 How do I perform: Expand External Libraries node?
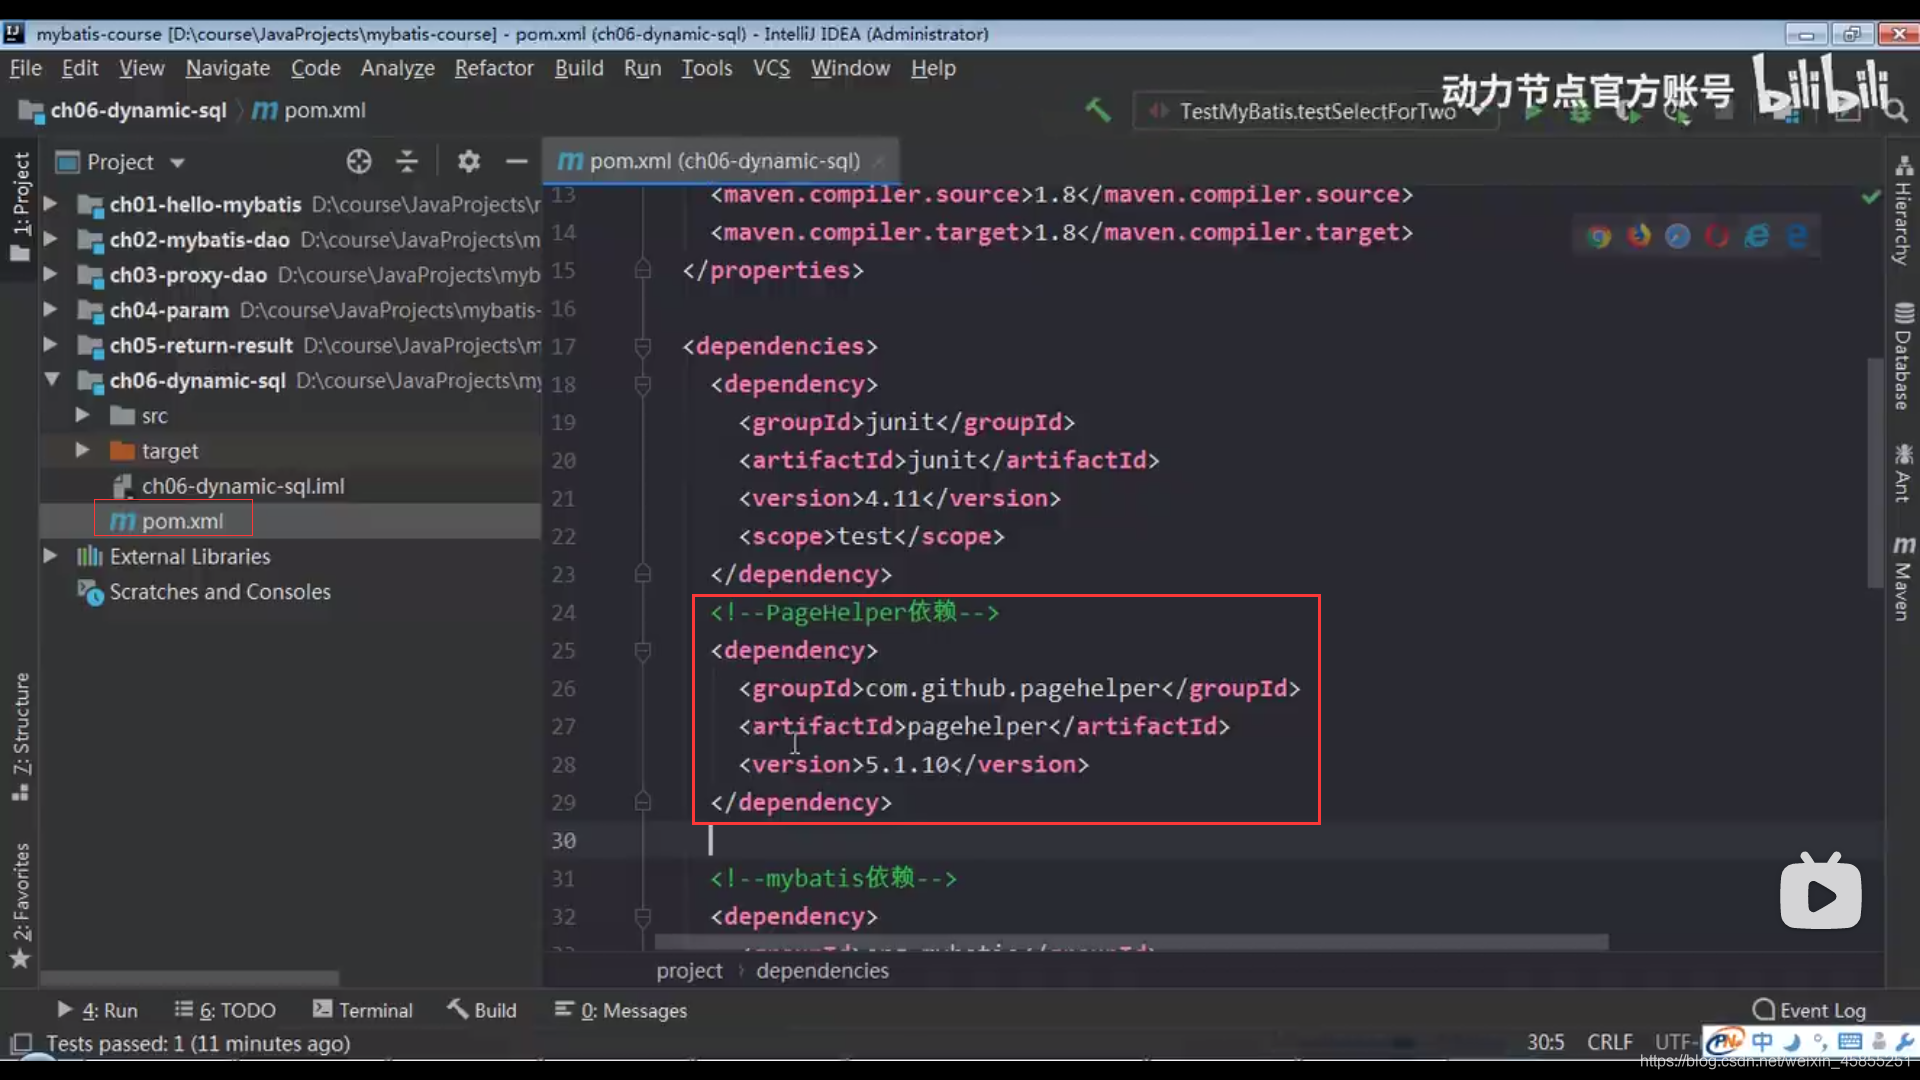[50, 556]
